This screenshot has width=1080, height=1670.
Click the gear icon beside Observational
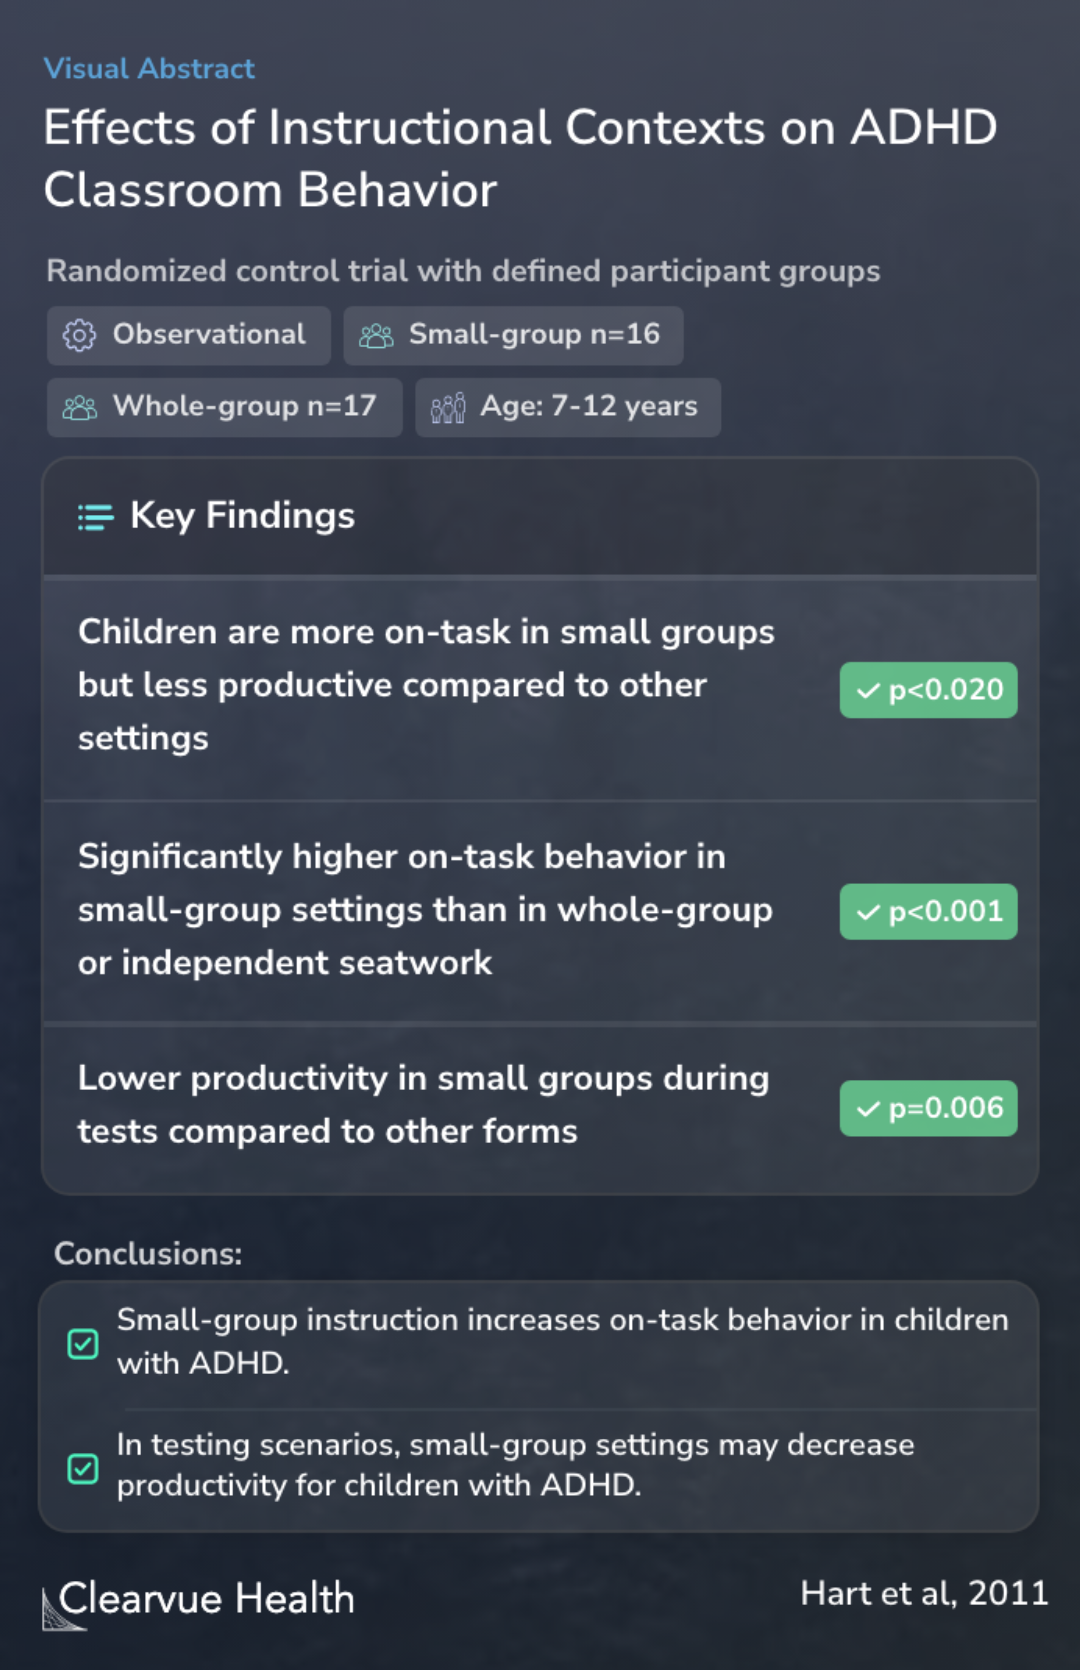[79, 336]
